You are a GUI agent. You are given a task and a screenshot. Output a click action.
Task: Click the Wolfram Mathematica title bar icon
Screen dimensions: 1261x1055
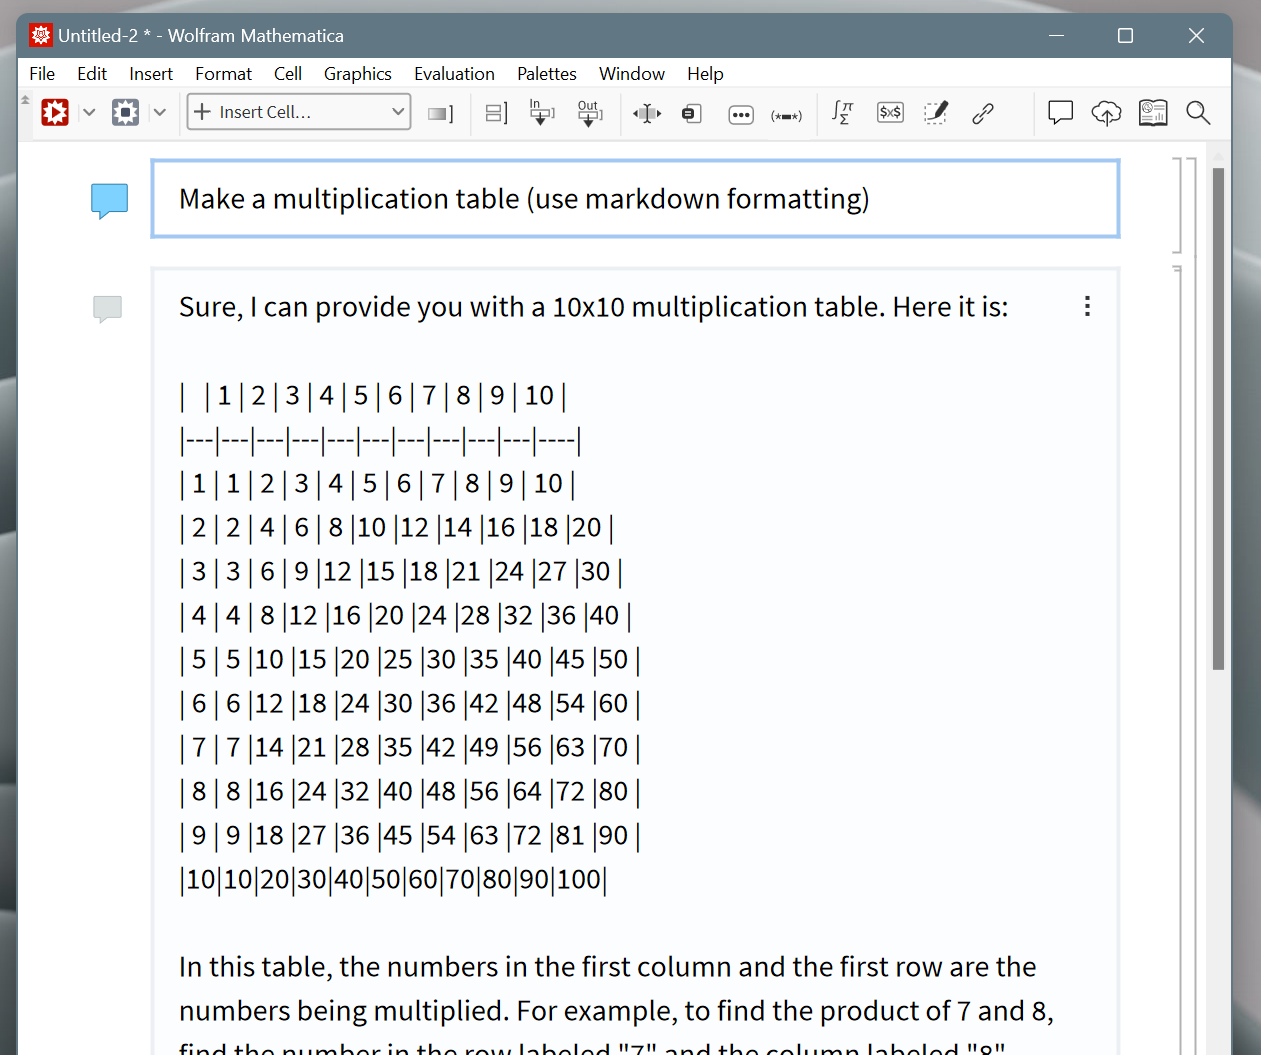point(41,36)
